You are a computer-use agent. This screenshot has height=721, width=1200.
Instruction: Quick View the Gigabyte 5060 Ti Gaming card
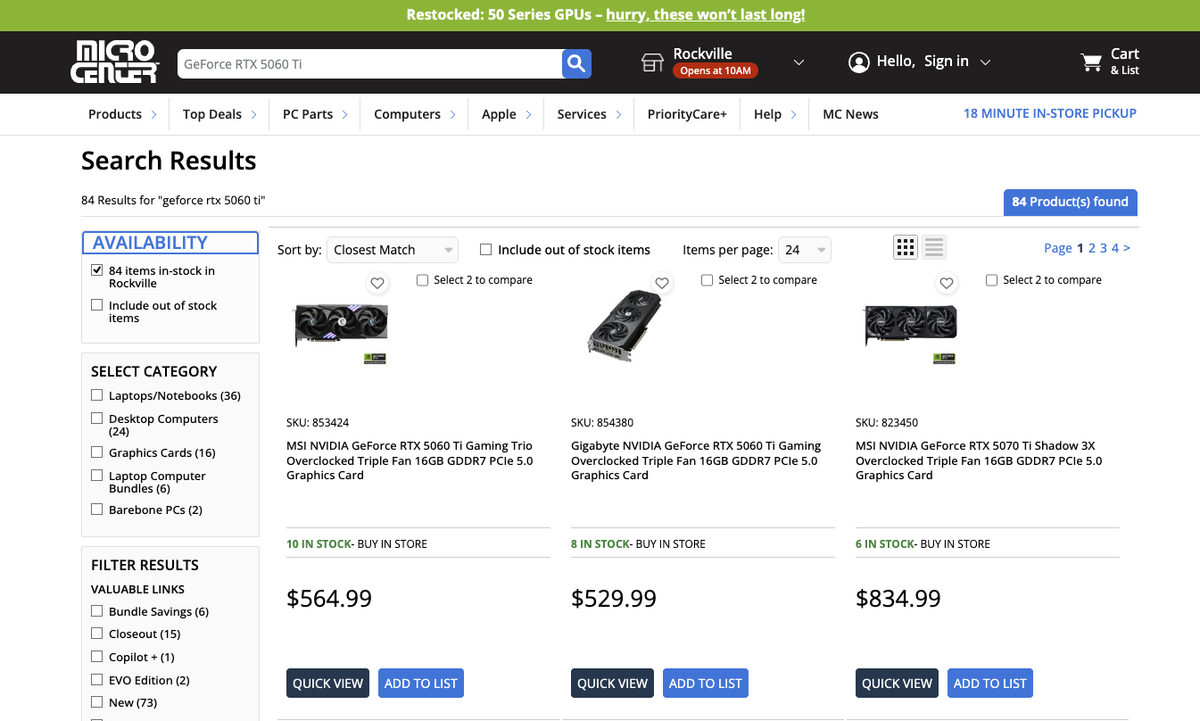click(612, 683)
